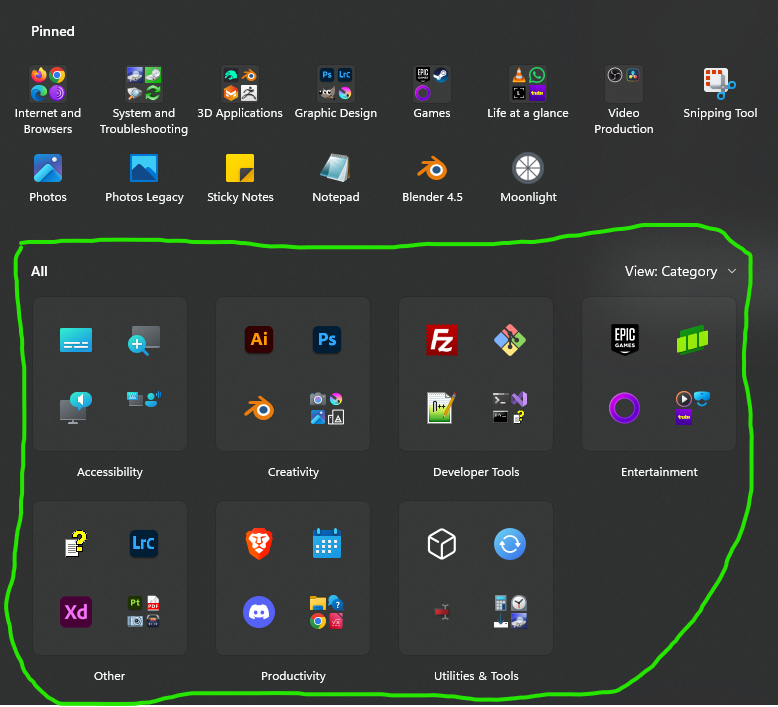
Task: Click the Pinned section heading
Action: [53, 31]
